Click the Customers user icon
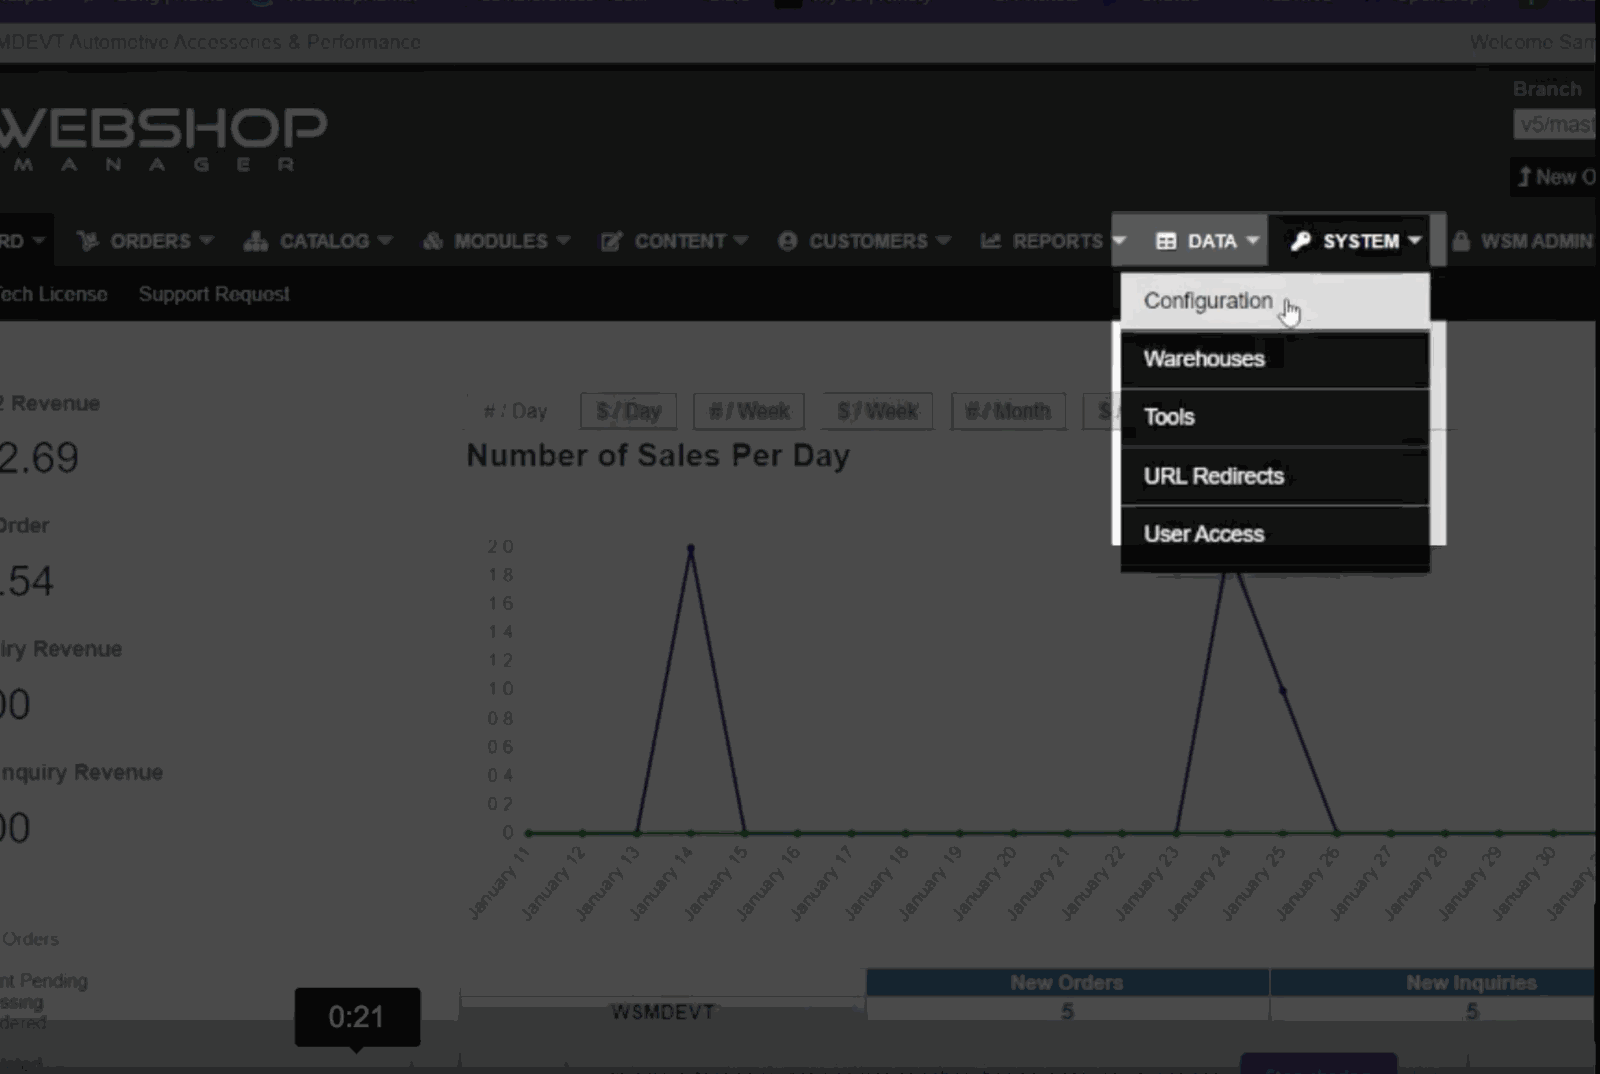 (787, 241)
